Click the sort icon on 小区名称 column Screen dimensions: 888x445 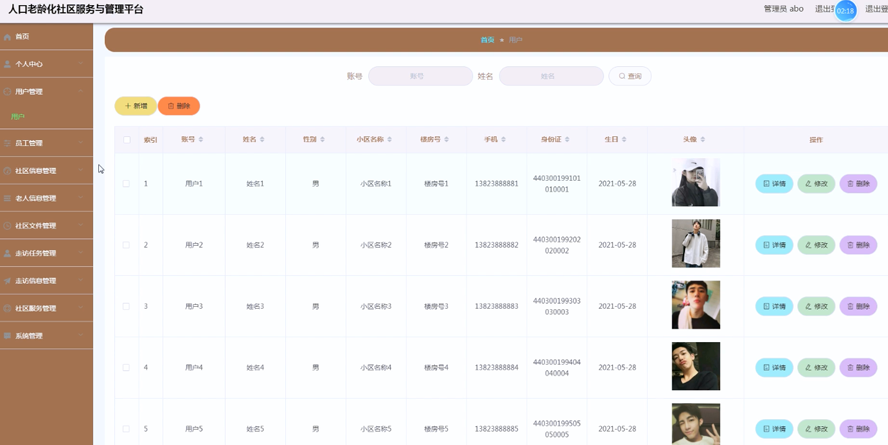(390, 139)
